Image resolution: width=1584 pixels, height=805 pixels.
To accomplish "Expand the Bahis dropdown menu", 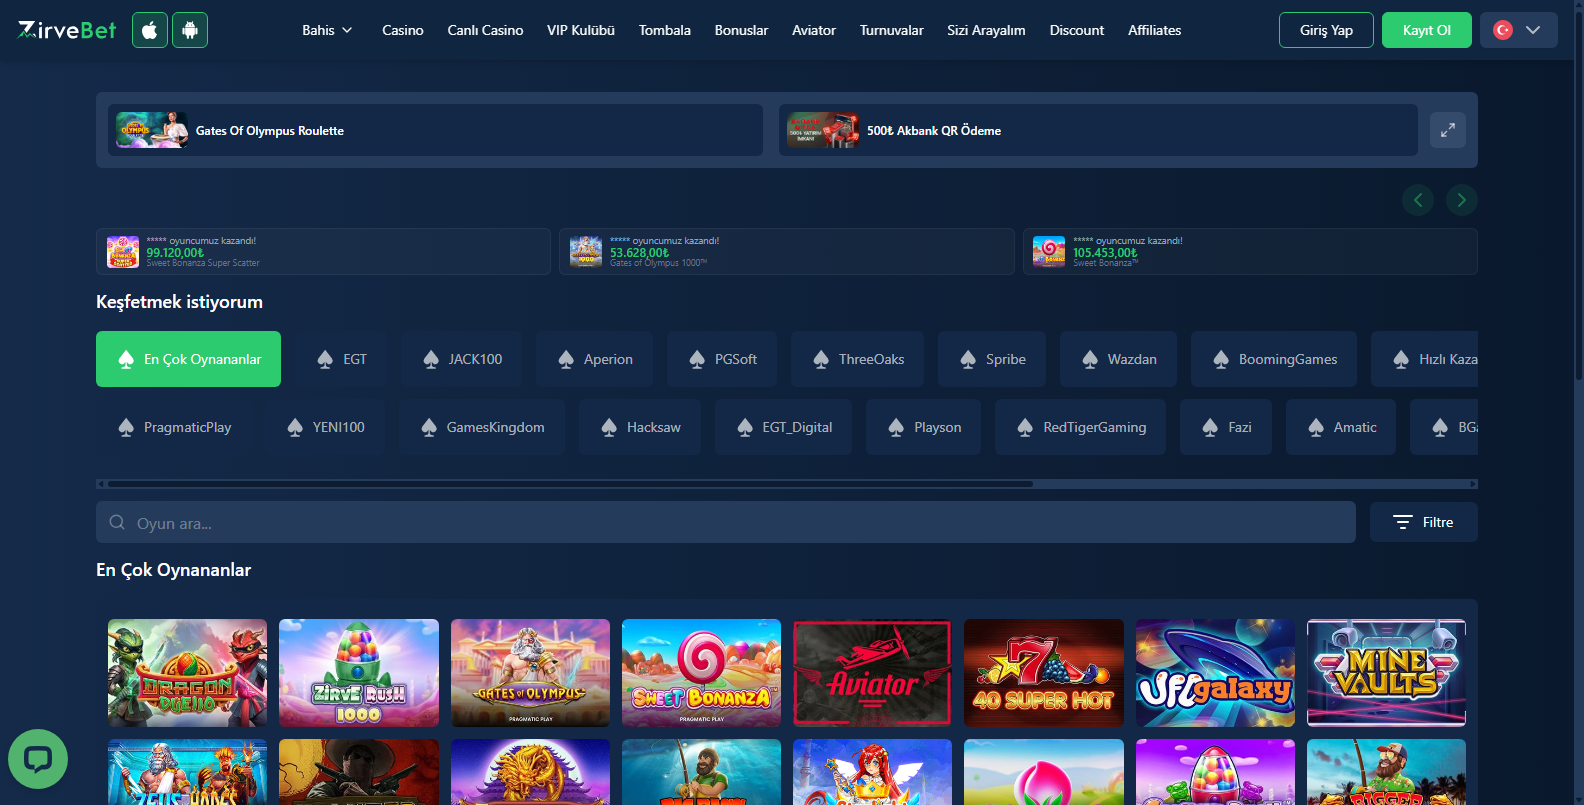I will pyautogui.click(x=327, y=30).
